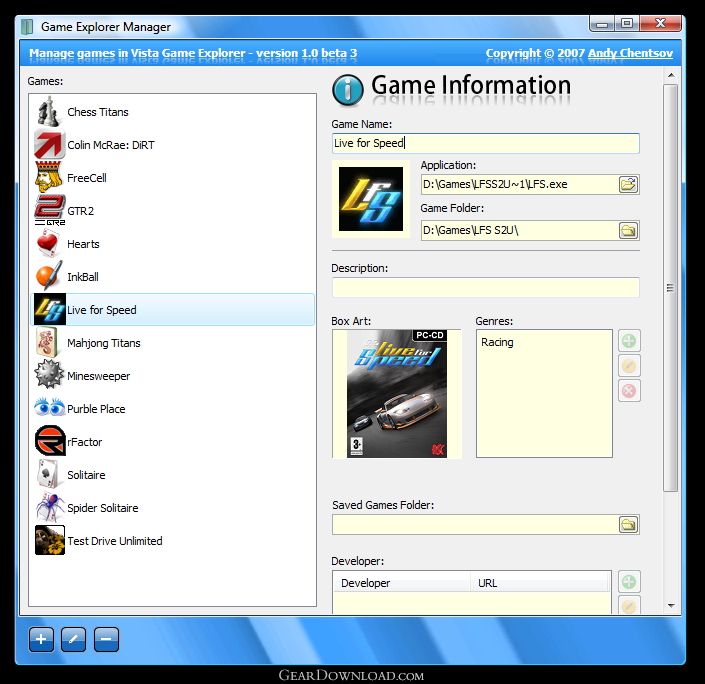Click the GTR2 game icon
This screenshot has width=705, height=684.
[x=49, y=210]
